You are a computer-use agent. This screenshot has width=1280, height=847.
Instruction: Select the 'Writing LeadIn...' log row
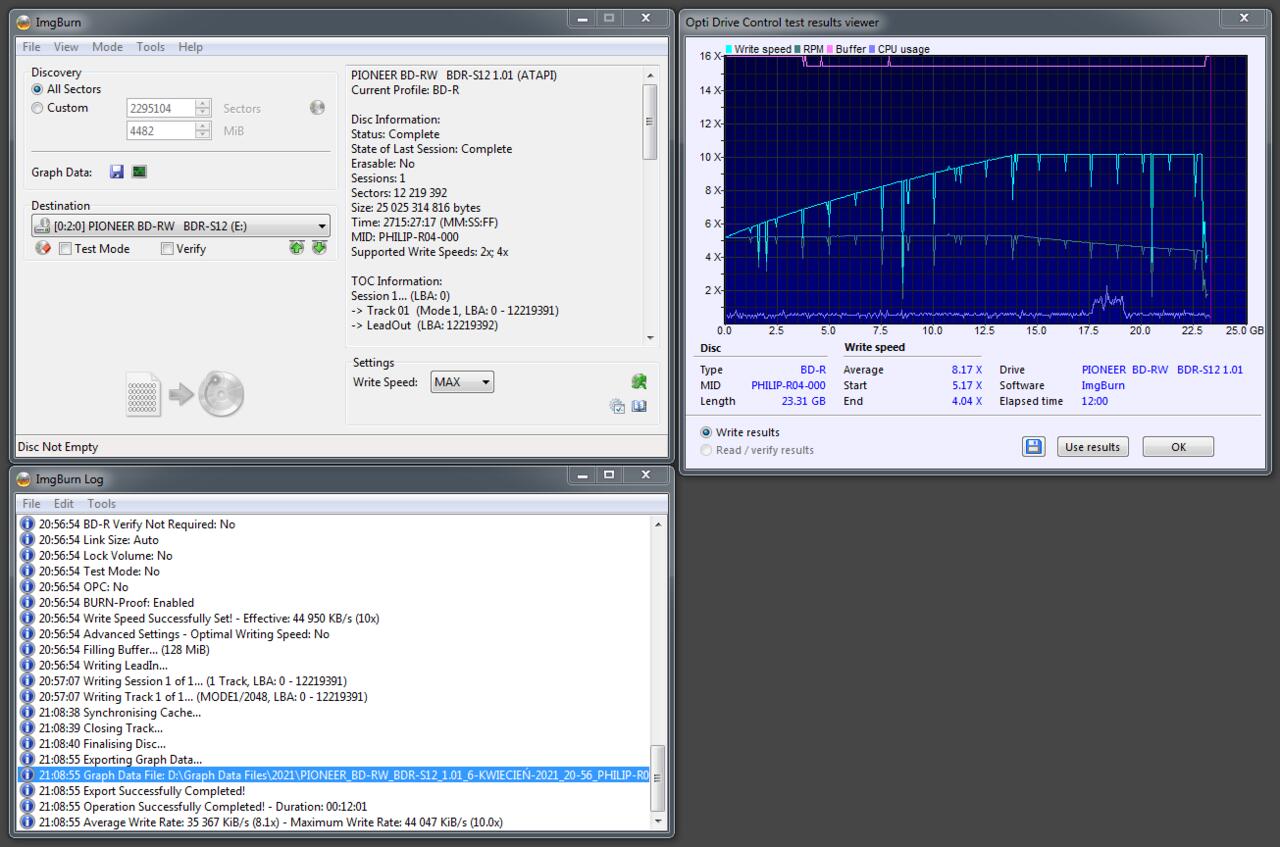(335, 665)
